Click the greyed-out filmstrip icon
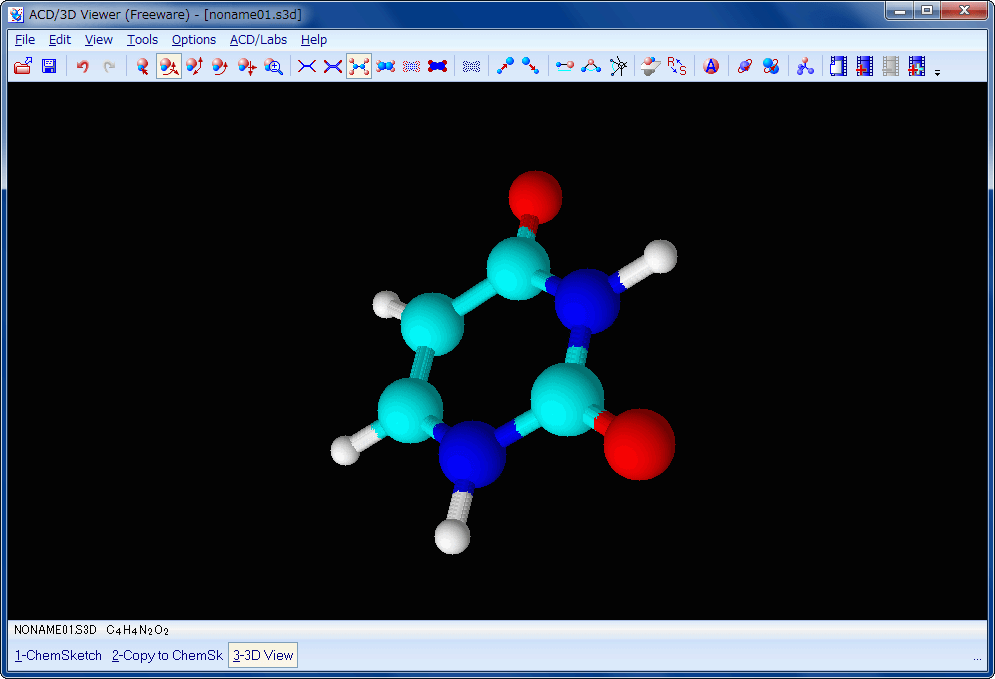Viewport: 995px width, 679px height. click(x=890, y=66)
